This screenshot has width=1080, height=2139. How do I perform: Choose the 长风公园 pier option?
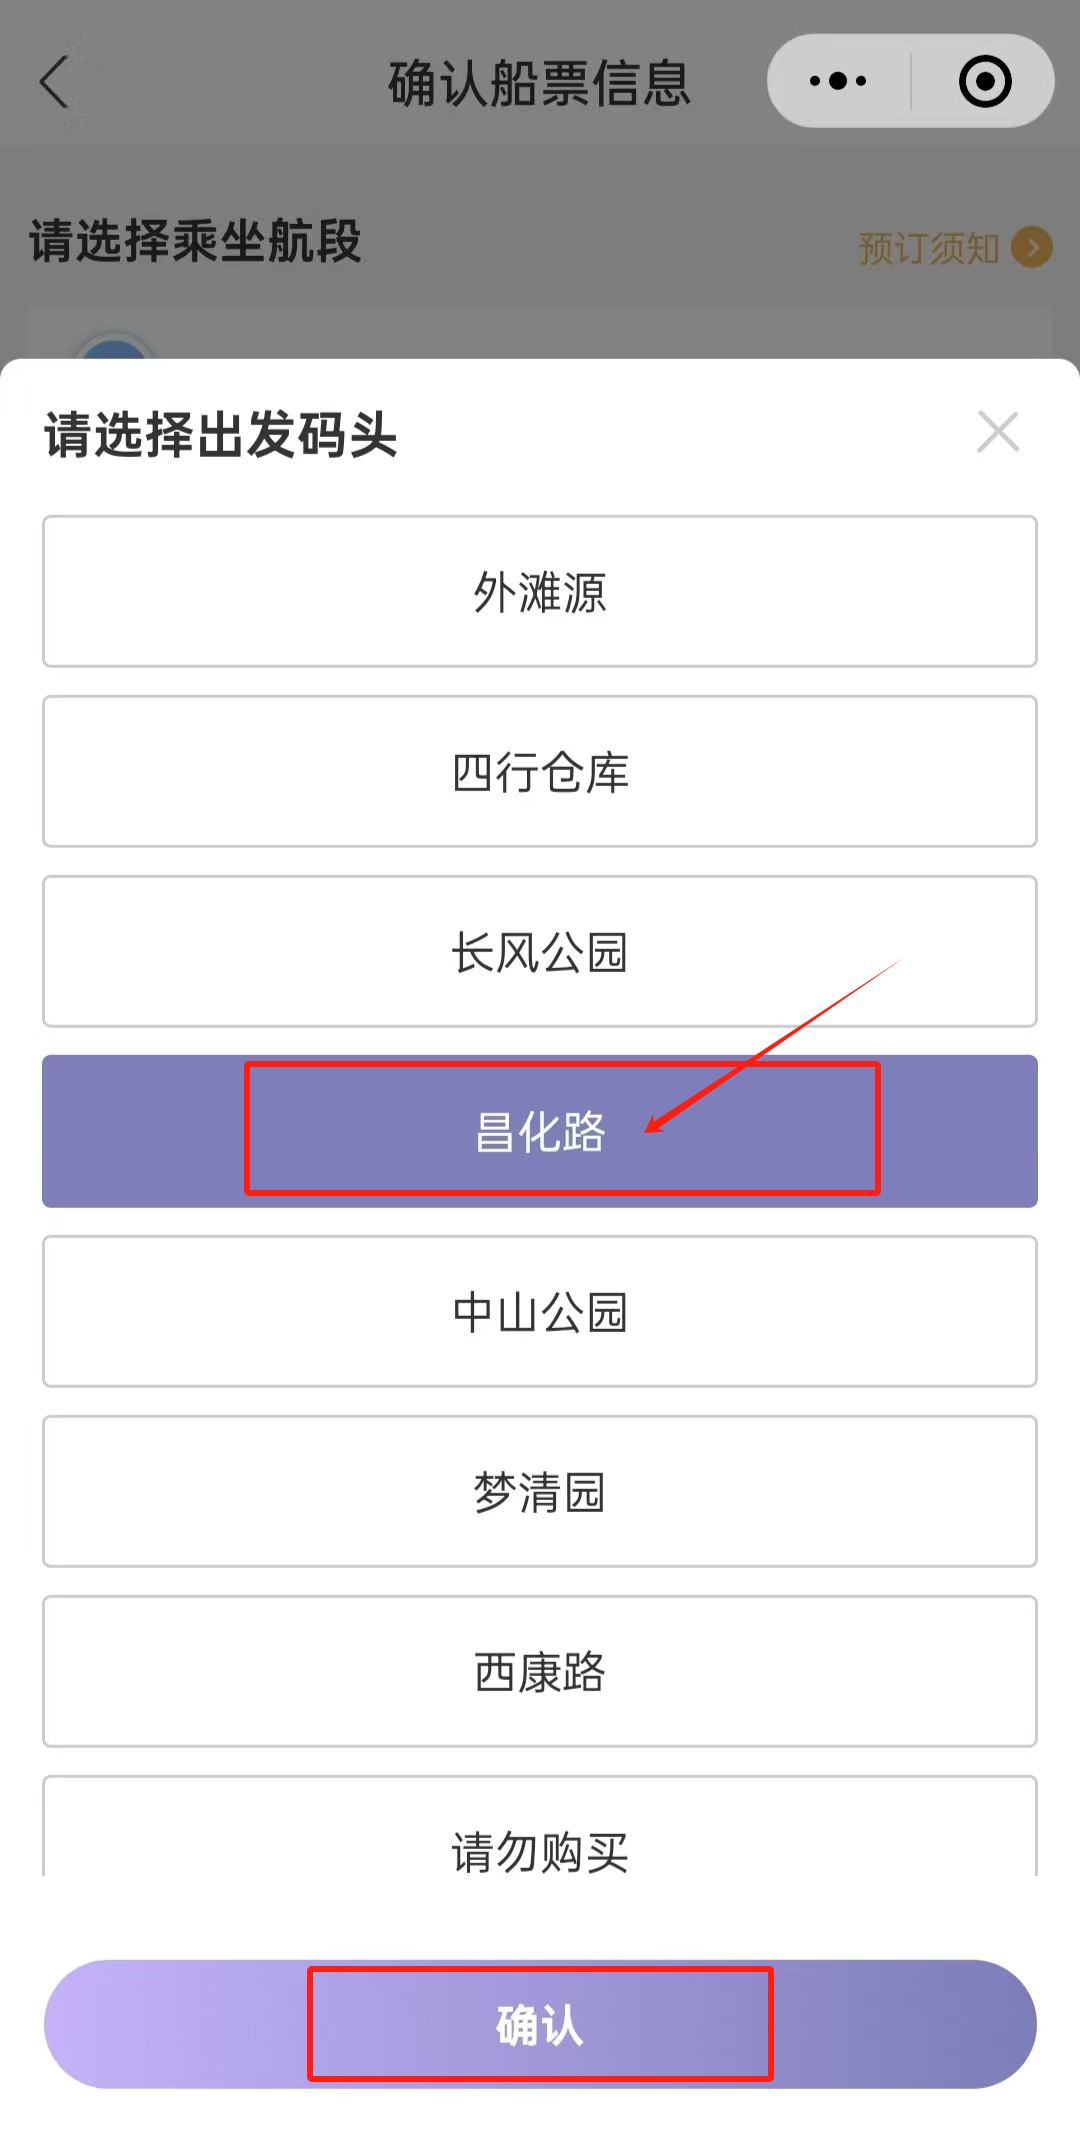pos(539,951)
